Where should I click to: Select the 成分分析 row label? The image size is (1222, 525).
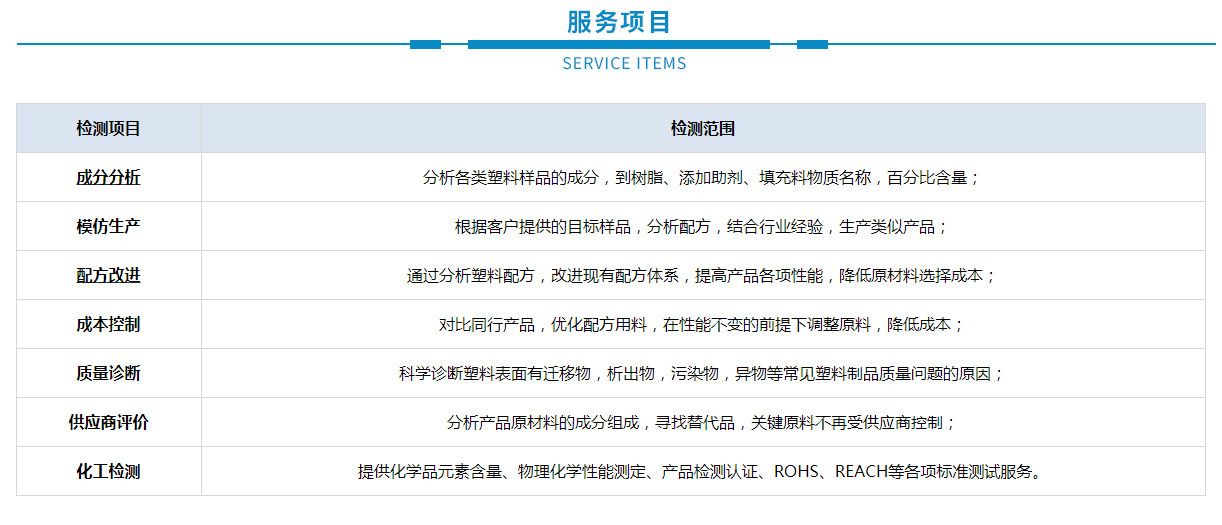pos(109,177)
